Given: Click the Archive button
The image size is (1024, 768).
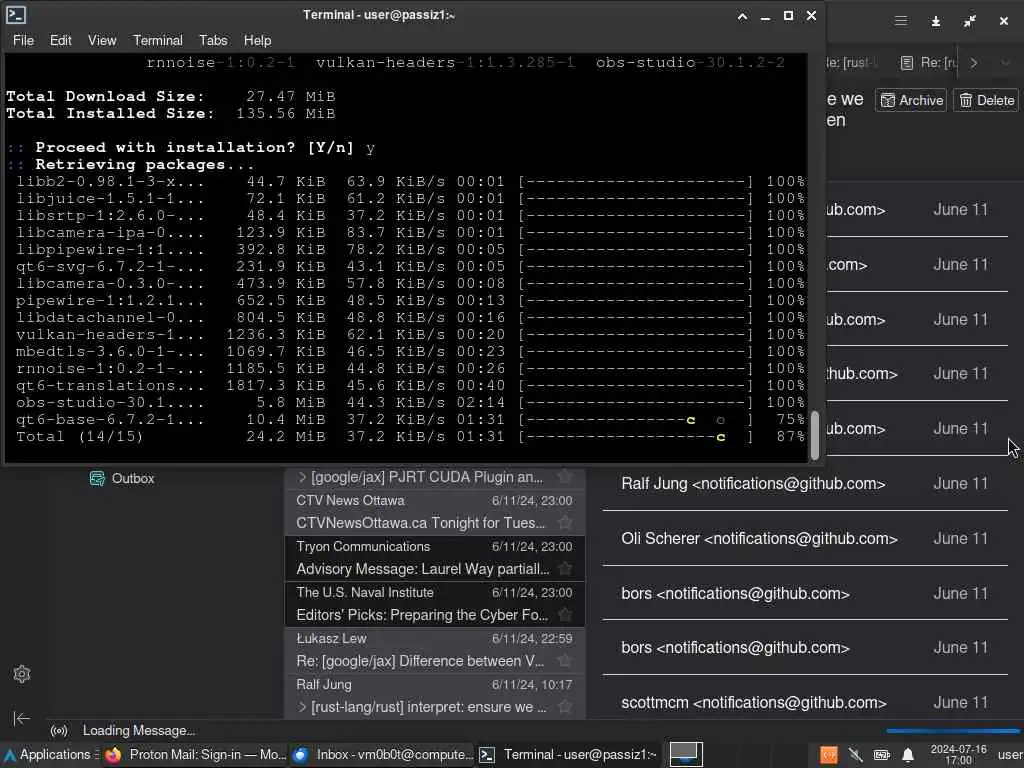Looking at the screenshot, I should coord(911,101).
